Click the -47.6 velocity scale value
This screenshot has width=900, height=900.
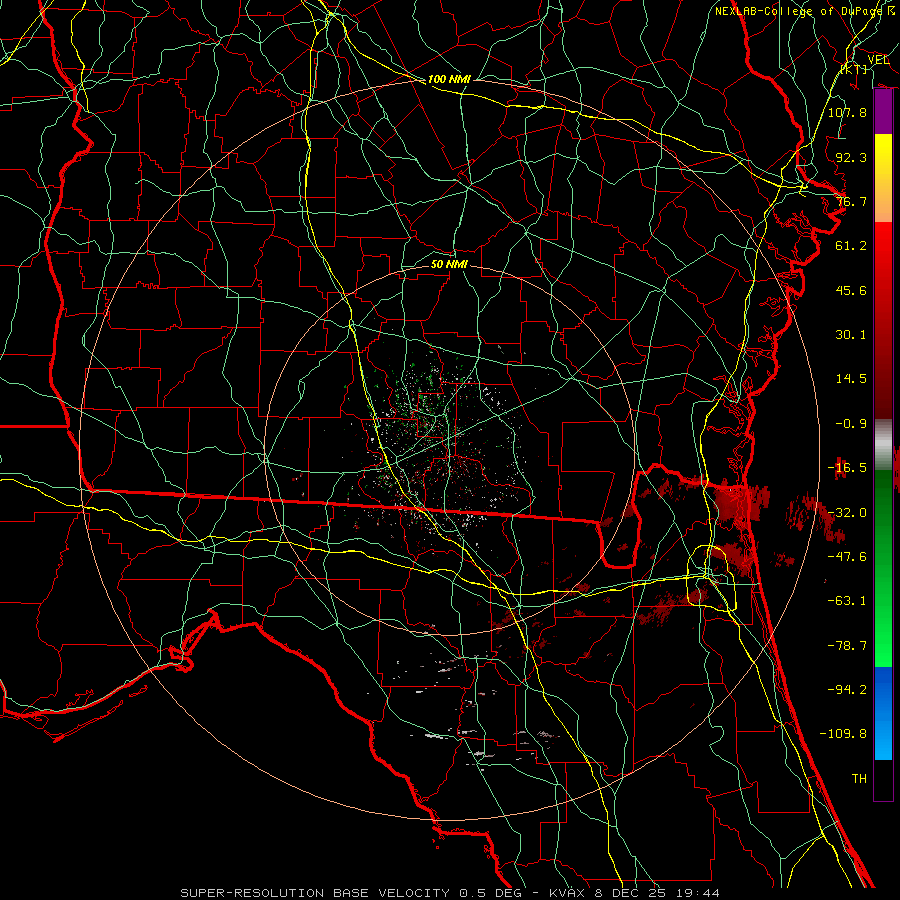tap(847, 557)
